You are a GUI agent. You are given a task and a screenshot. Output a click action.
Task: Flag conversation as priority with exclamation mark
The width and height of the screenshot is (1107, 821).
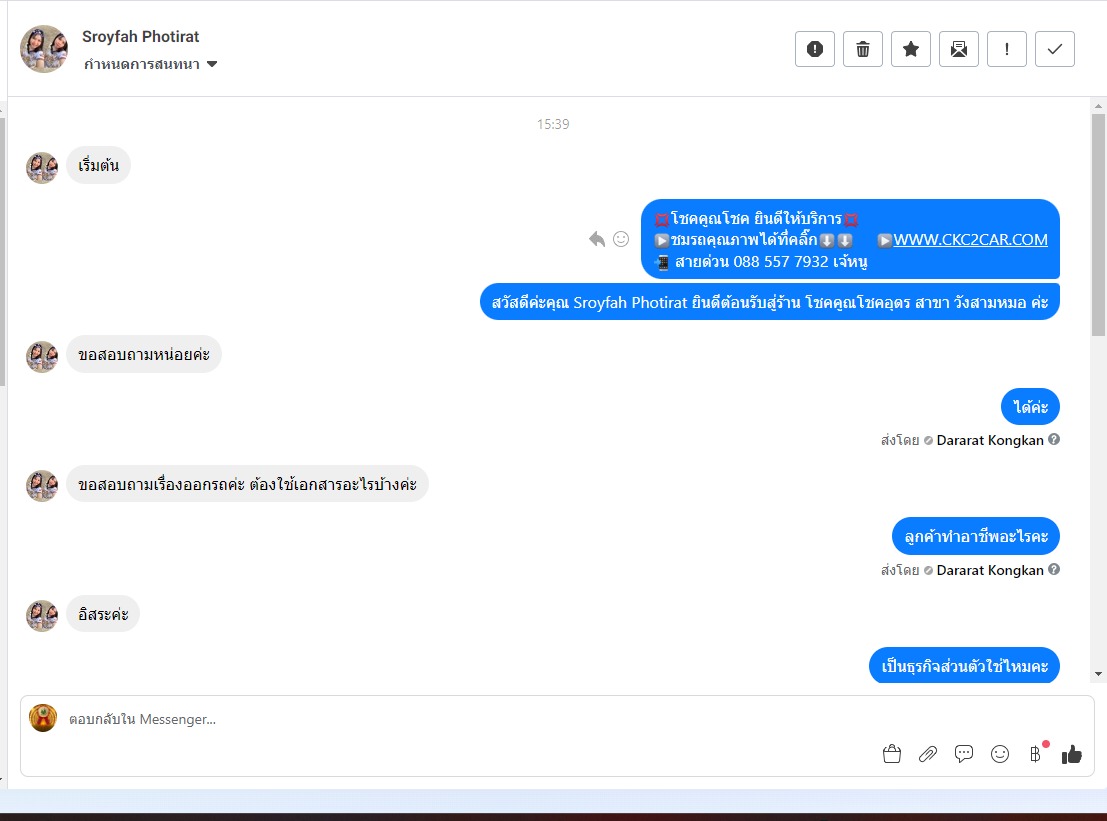1006,49
